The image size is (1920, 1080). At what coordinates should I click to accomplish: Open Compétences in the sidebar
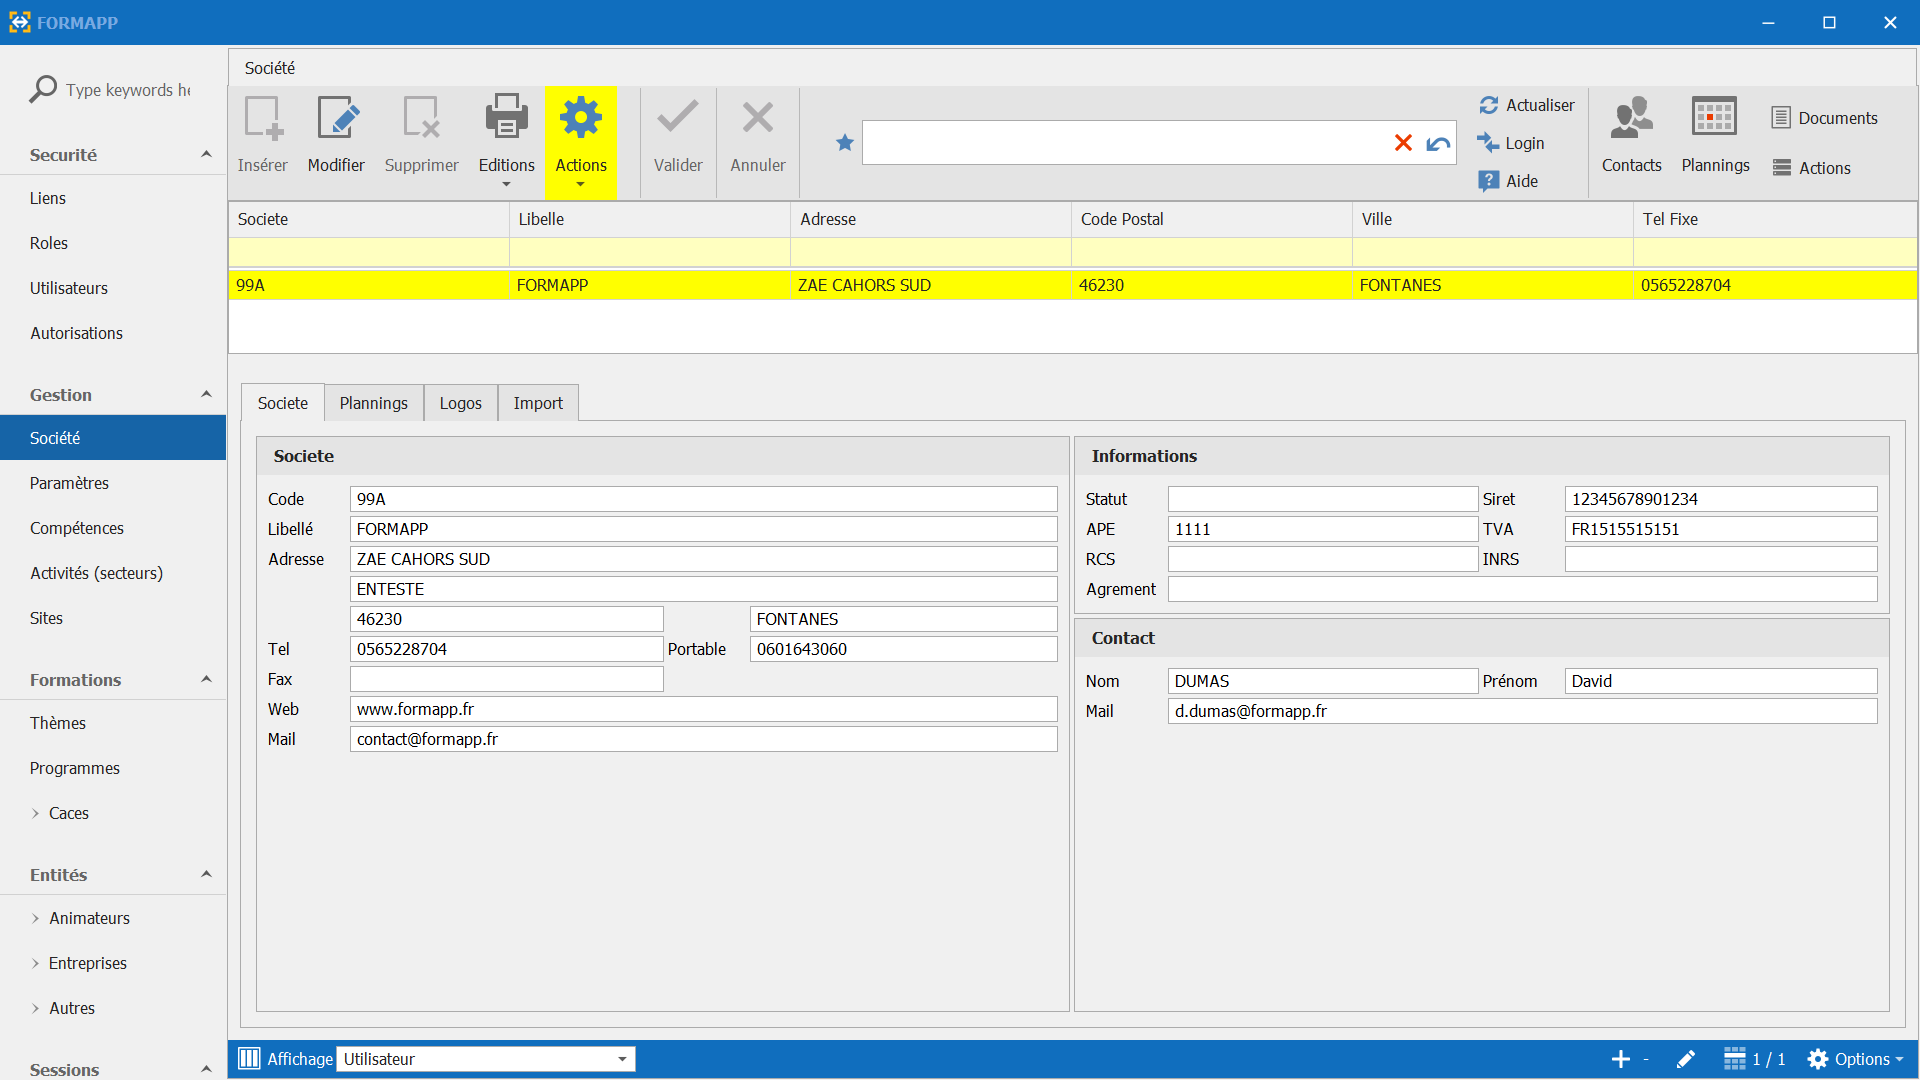pos(113,528)
